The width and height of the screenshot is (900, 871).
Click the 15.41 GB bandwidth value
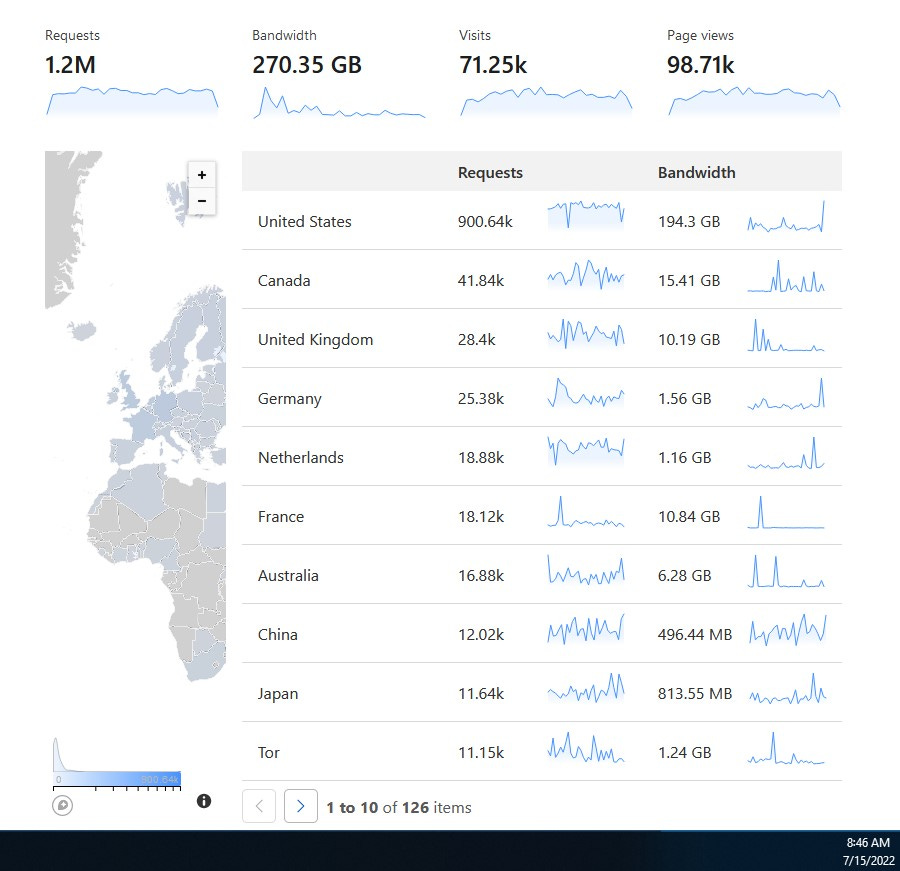point(689,281)
